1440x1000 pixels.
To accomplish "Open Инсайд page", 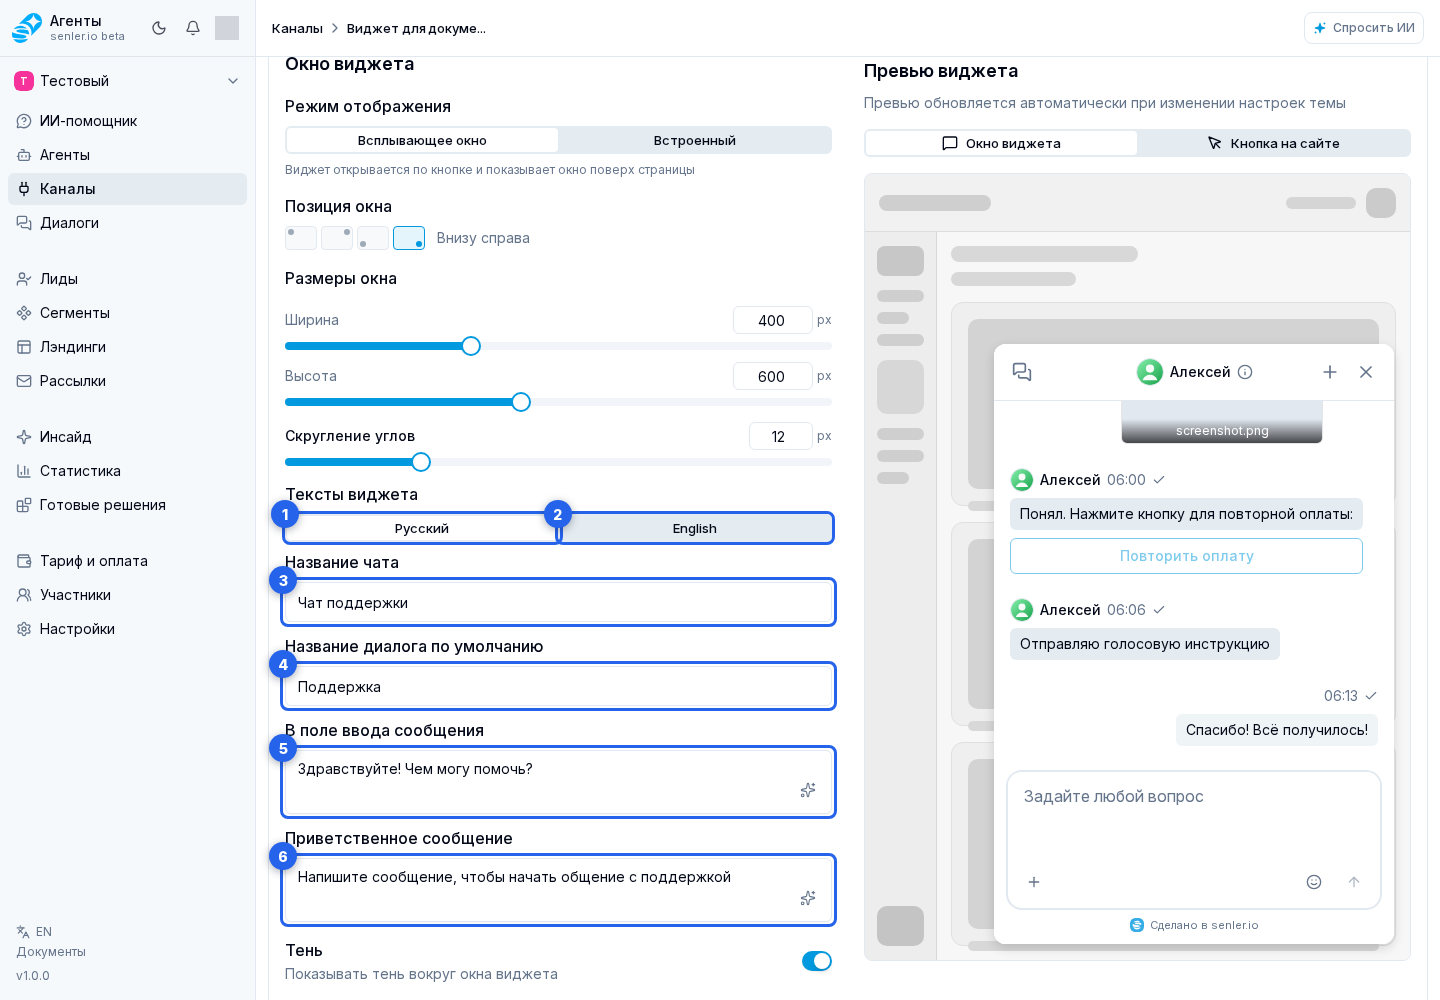I will coord(127,437).
